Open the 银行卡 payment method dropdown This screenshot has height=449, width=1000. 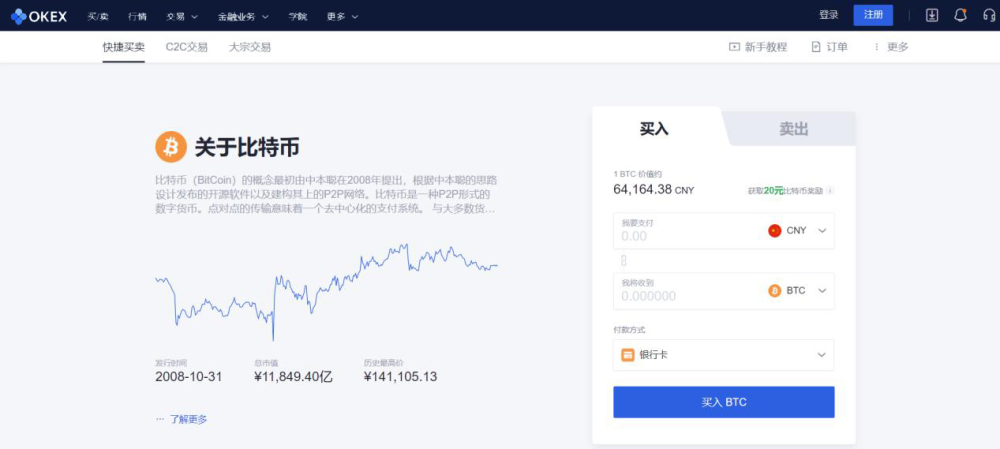point(724,355)
